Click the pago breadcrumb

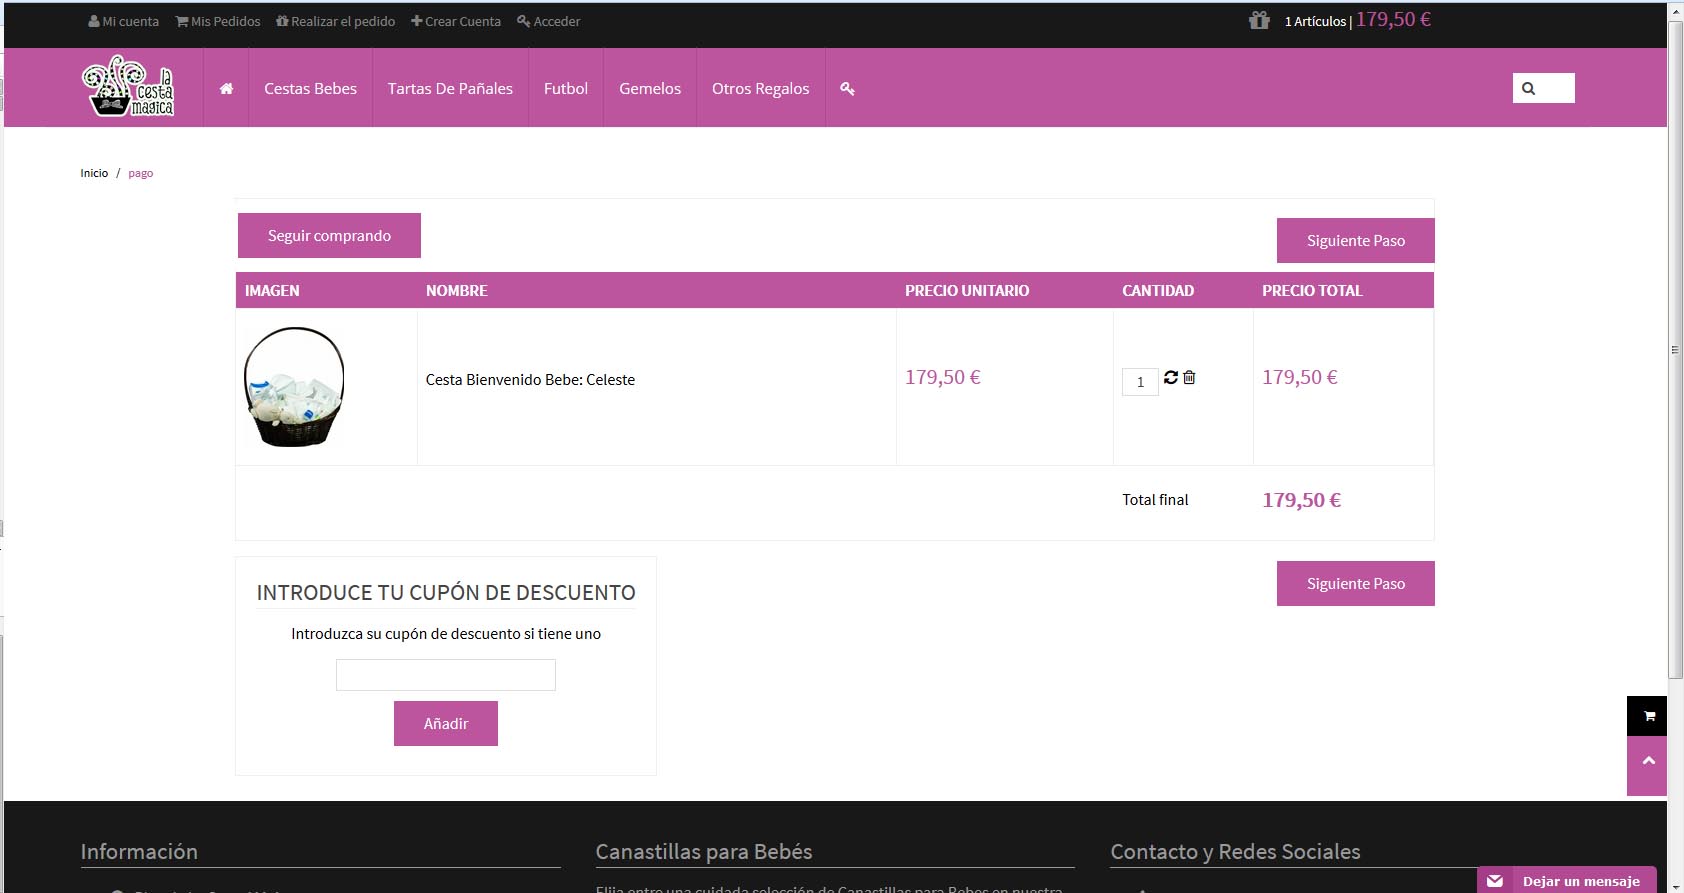pyautogui.click(x=141, y=173)
